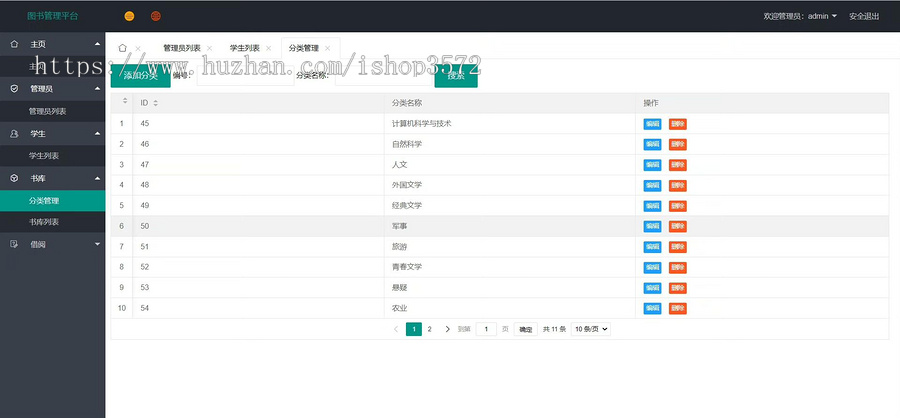Delete the 农业 category
Image resolution: width=900 pixels, height=418 pixels.
677,308
